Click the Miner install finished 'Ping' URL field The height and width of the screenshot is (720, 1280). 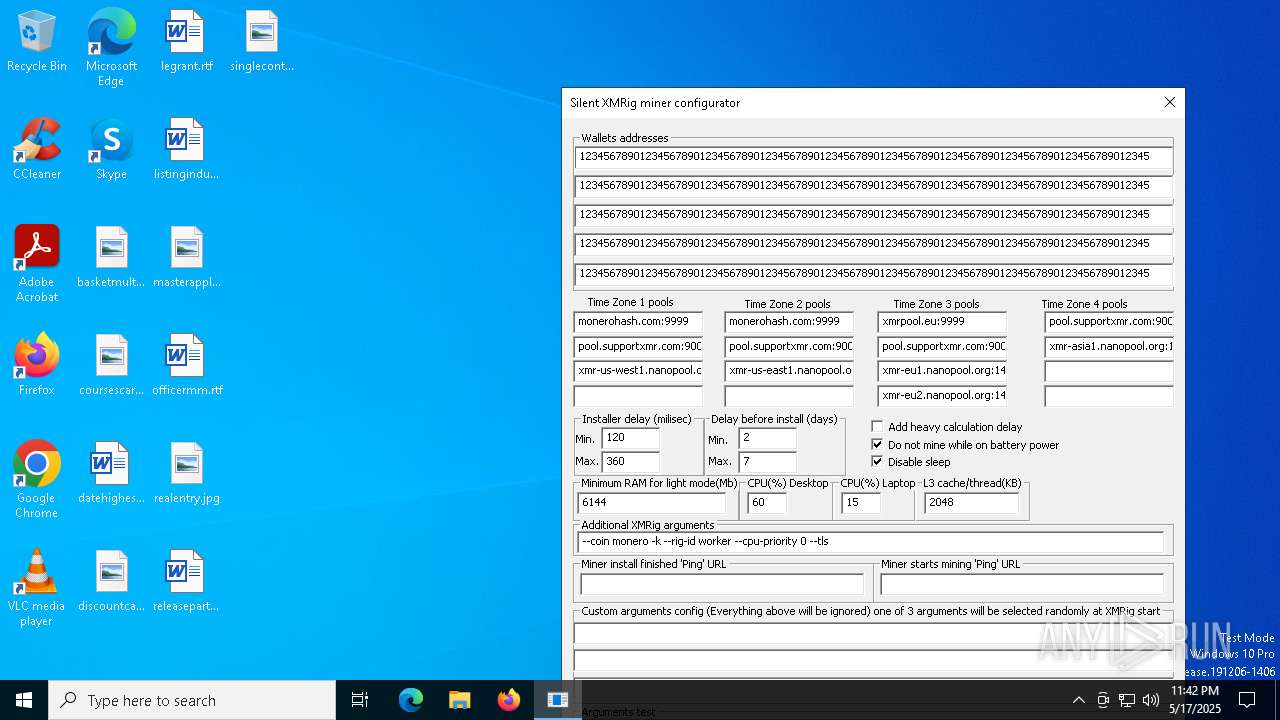tap(722, 584)
